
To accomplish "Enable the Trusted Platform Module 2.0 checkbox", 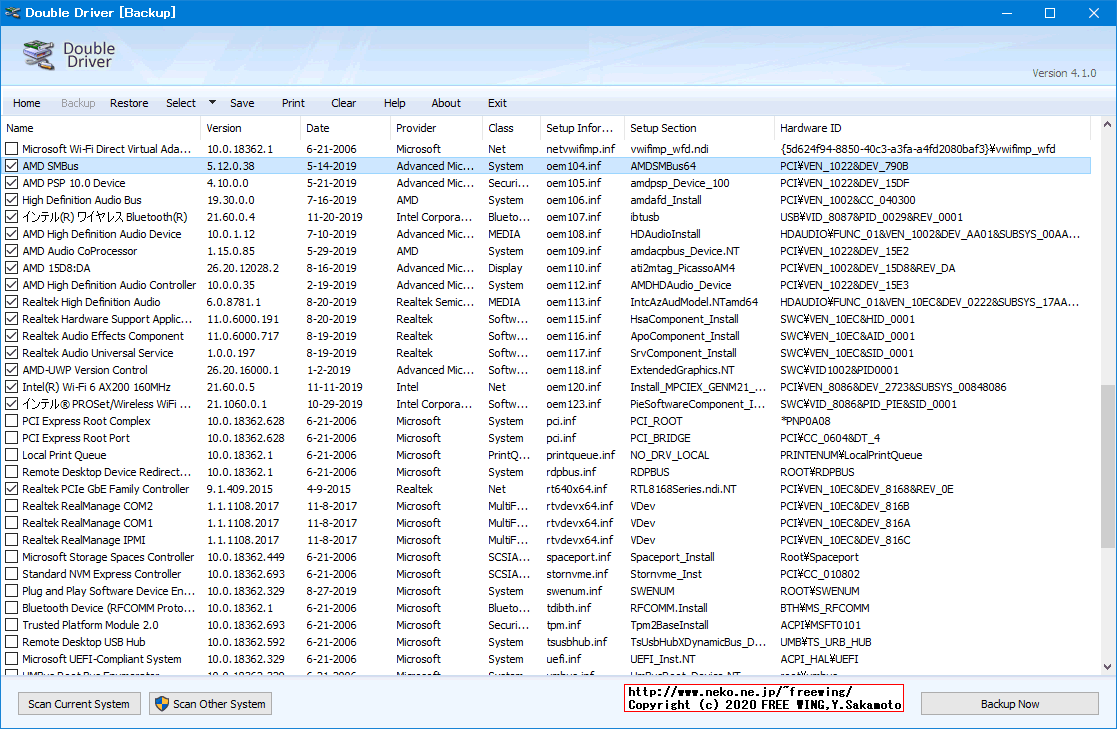I will (12, 625).
